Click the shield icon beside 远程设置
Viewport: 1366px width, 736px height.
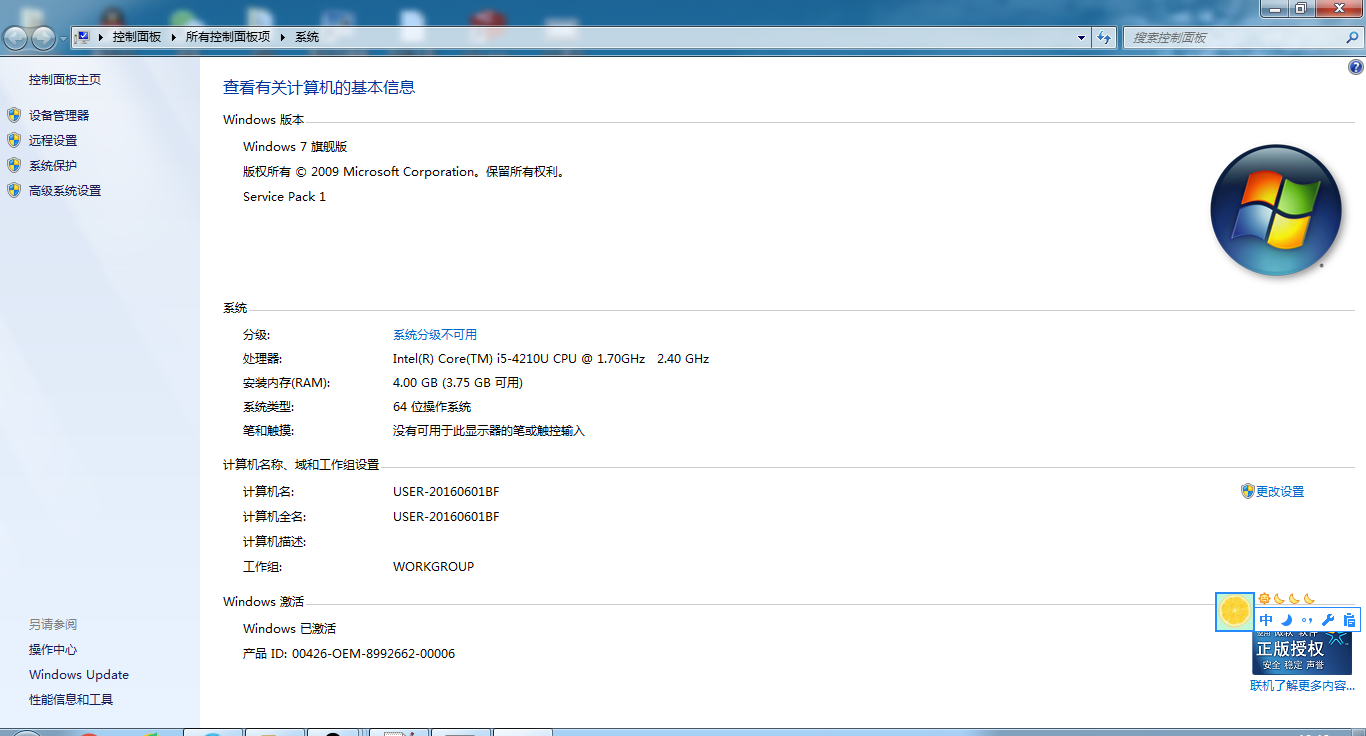point(14,140)
